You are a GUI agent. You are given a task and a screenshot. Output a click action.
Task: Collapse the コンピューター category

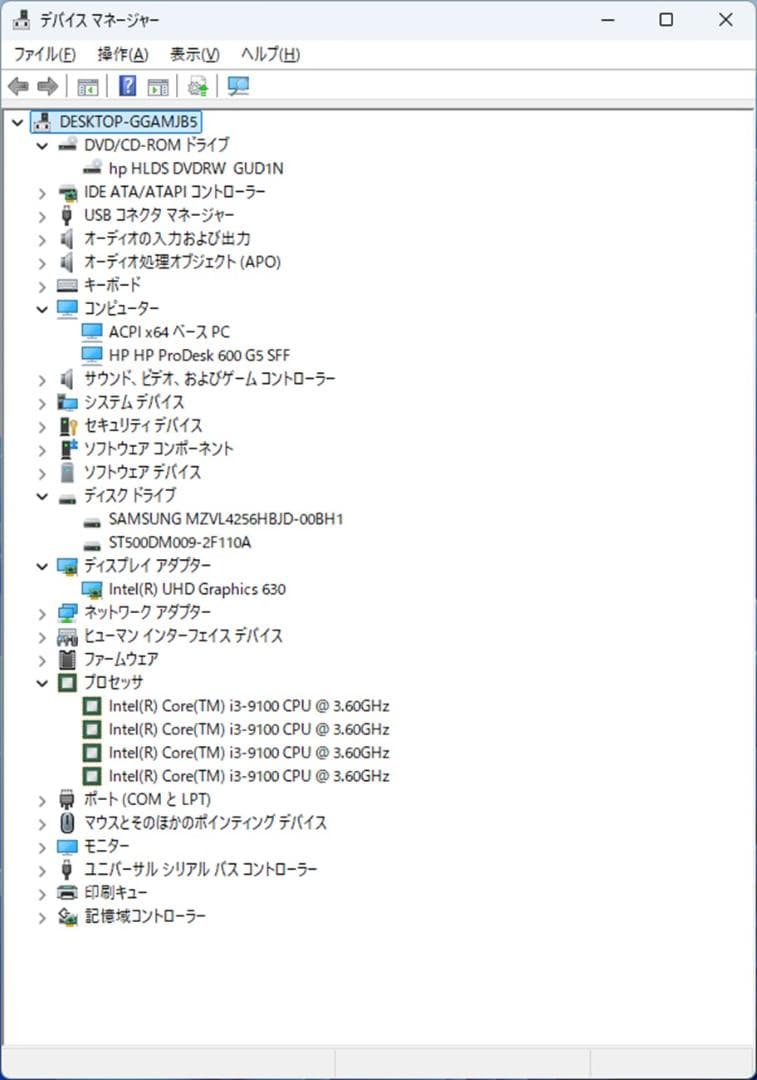point(42,309)
